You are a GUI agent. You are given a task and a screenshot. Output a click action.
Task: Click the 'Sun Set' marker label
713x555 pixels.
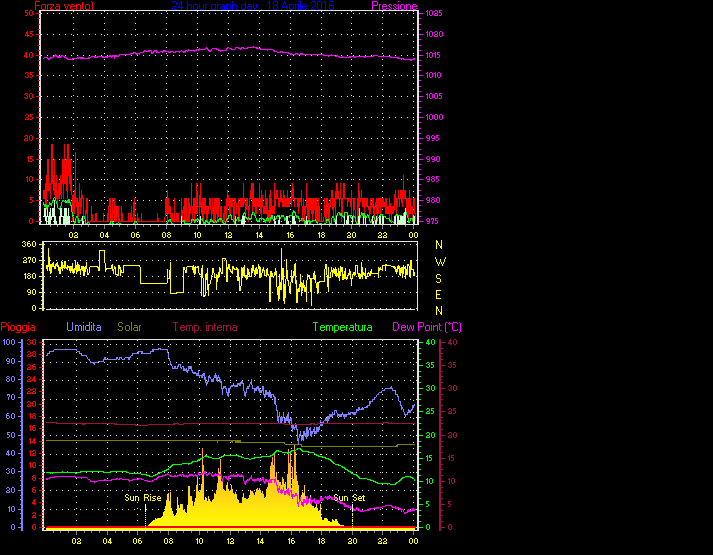349,498
